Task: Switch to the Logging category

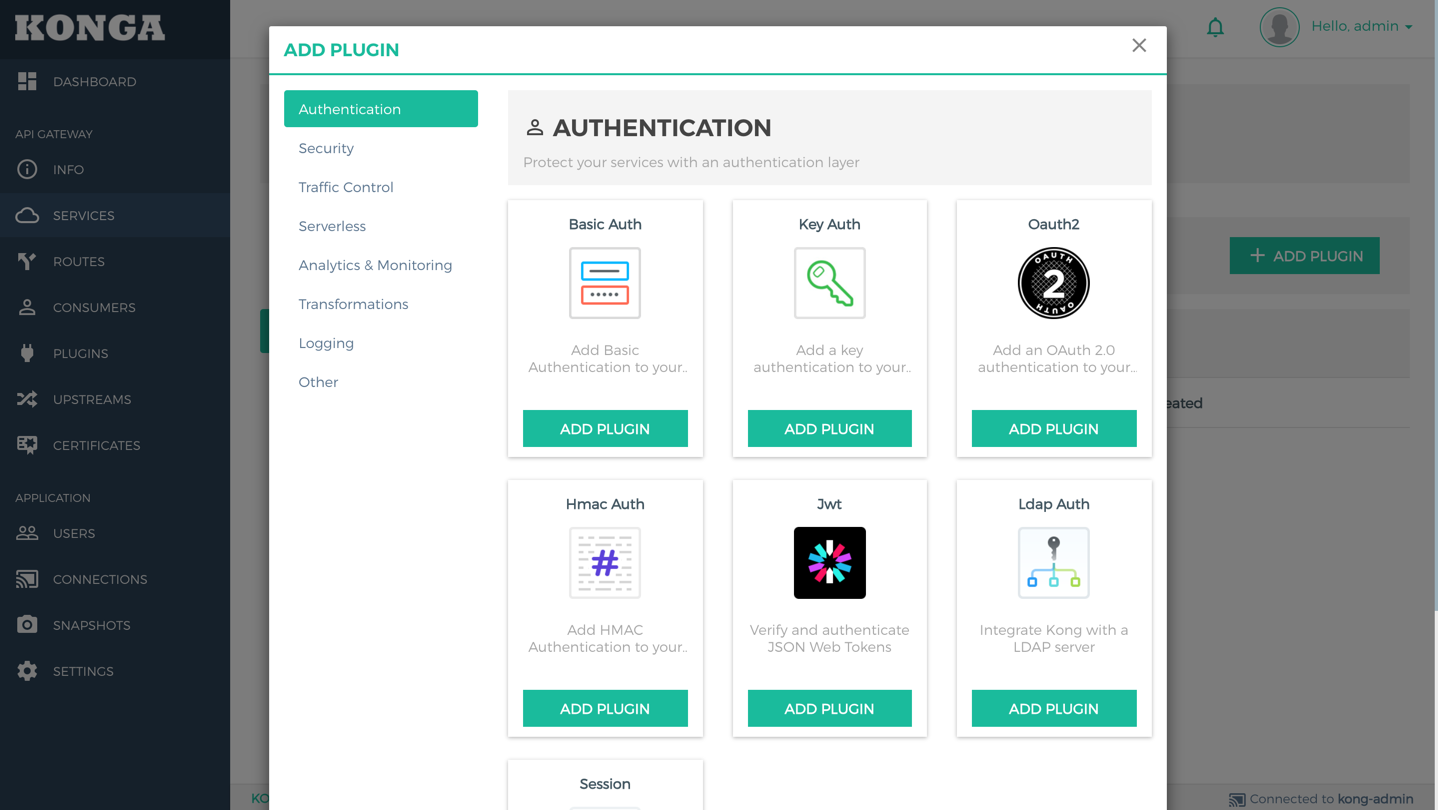Action: click(381, 343)
